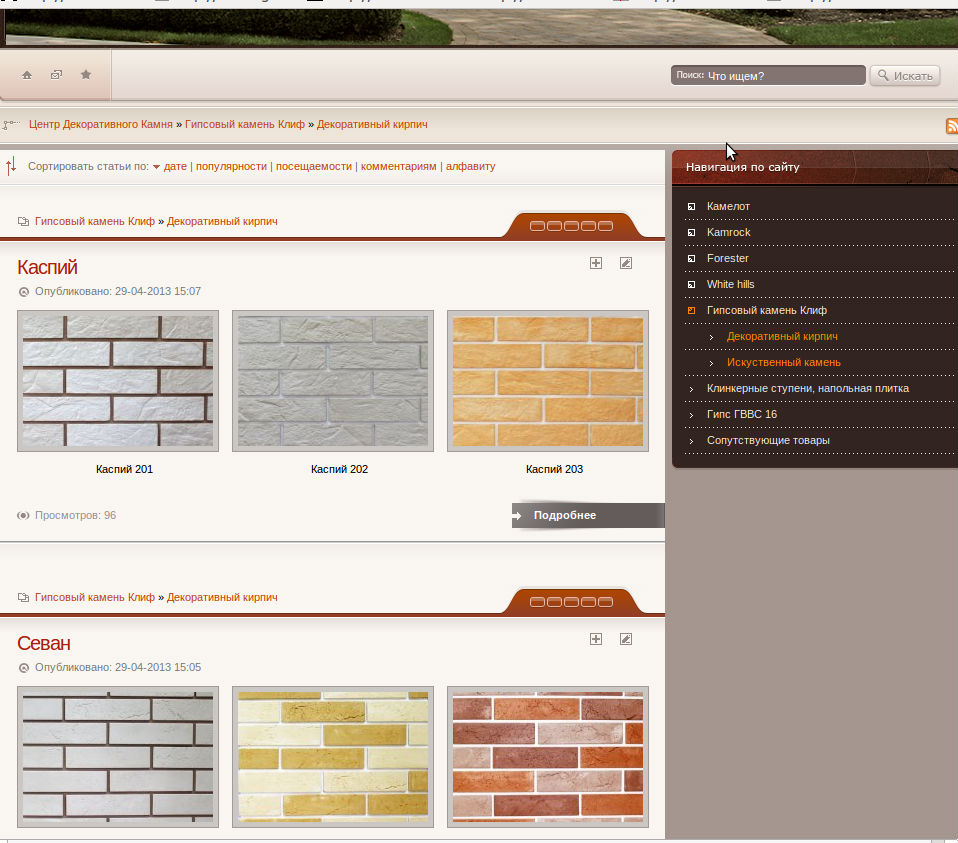Open Подробнее for Каспий article
This screenshot has width=958, height=843.
tap(588, 516)
